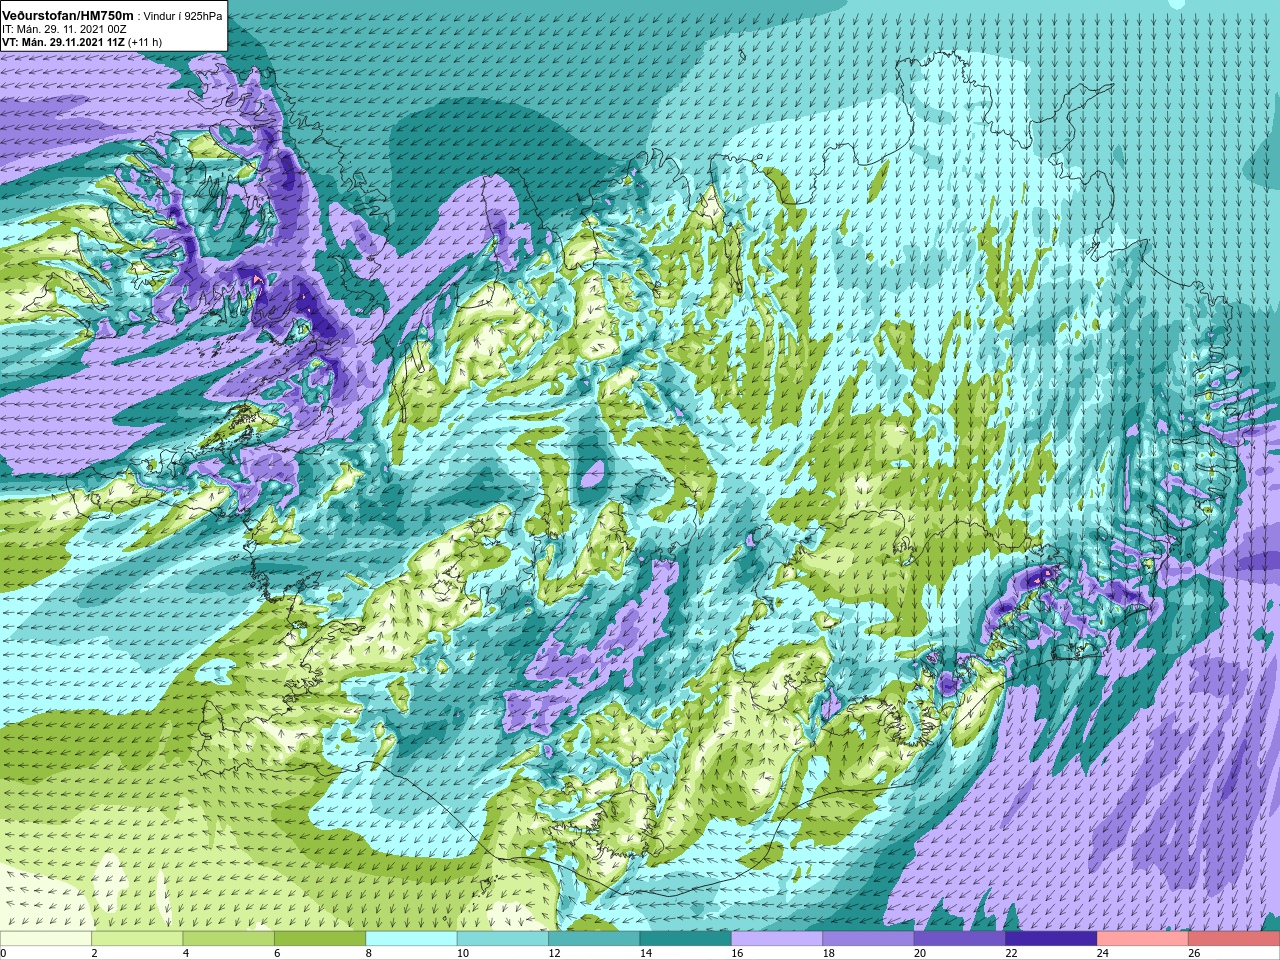Click the 22–24 dark indigo legend swatch
This screenshot has width=1280, height=960.
pos(1051,939)
